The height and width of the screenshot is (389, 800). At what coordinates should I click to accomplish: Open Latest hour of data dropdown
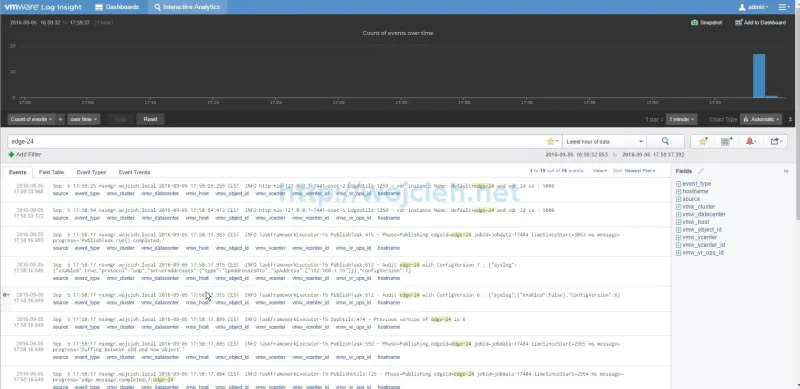604,141
